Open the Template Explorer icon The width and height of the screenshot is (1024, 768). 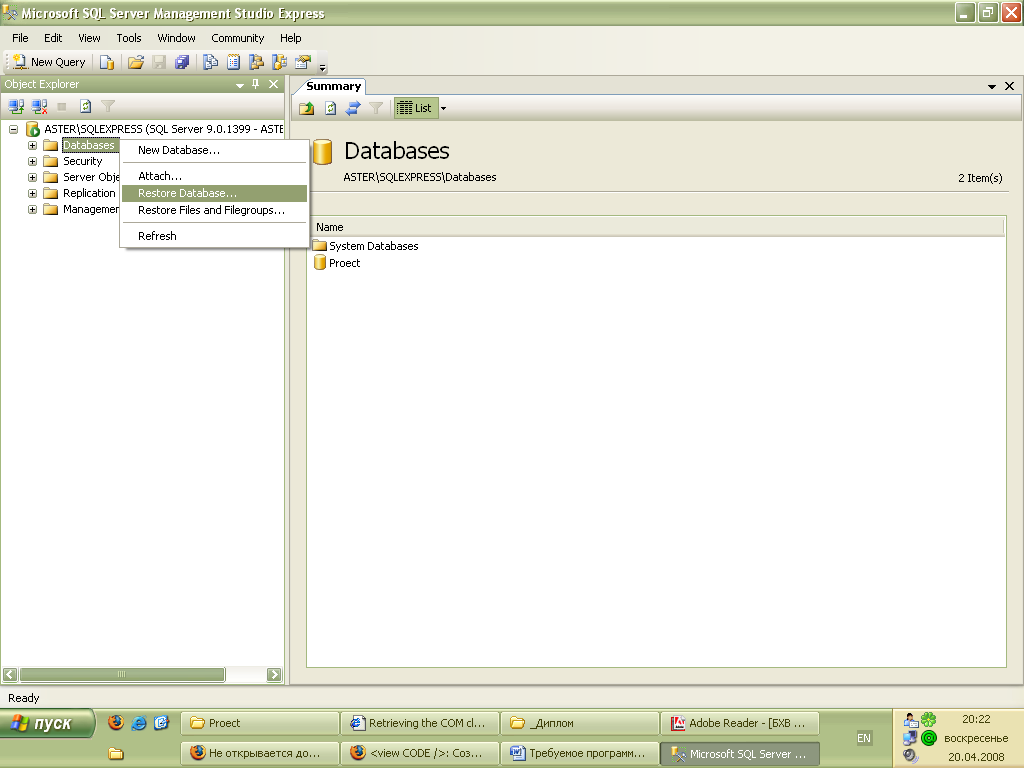[280, 62]
